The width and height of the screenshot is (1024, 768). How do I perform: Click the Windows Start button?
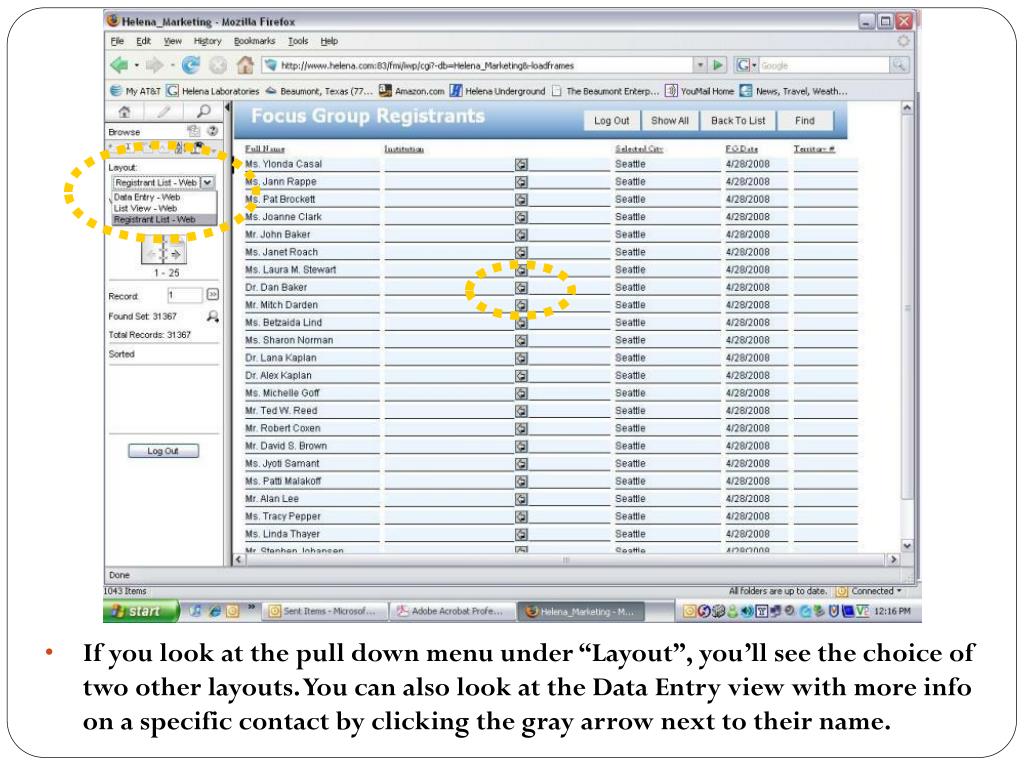coord(140,611)
